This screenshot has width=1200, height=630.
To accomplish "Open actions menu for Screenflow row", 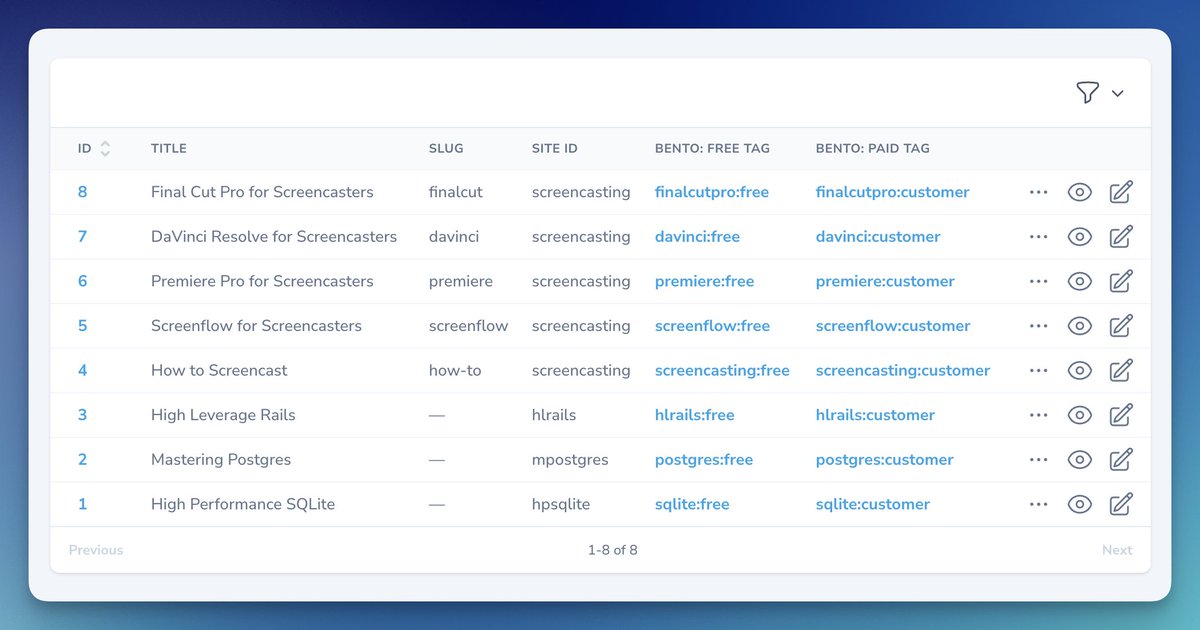I will [1038, 326].
